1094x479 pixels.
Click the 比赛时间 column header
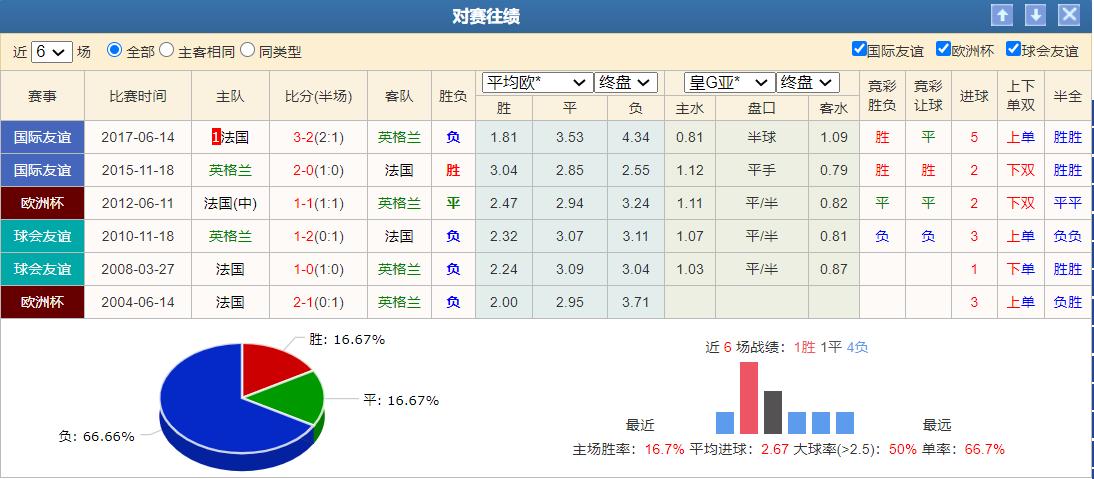point(137,96)
